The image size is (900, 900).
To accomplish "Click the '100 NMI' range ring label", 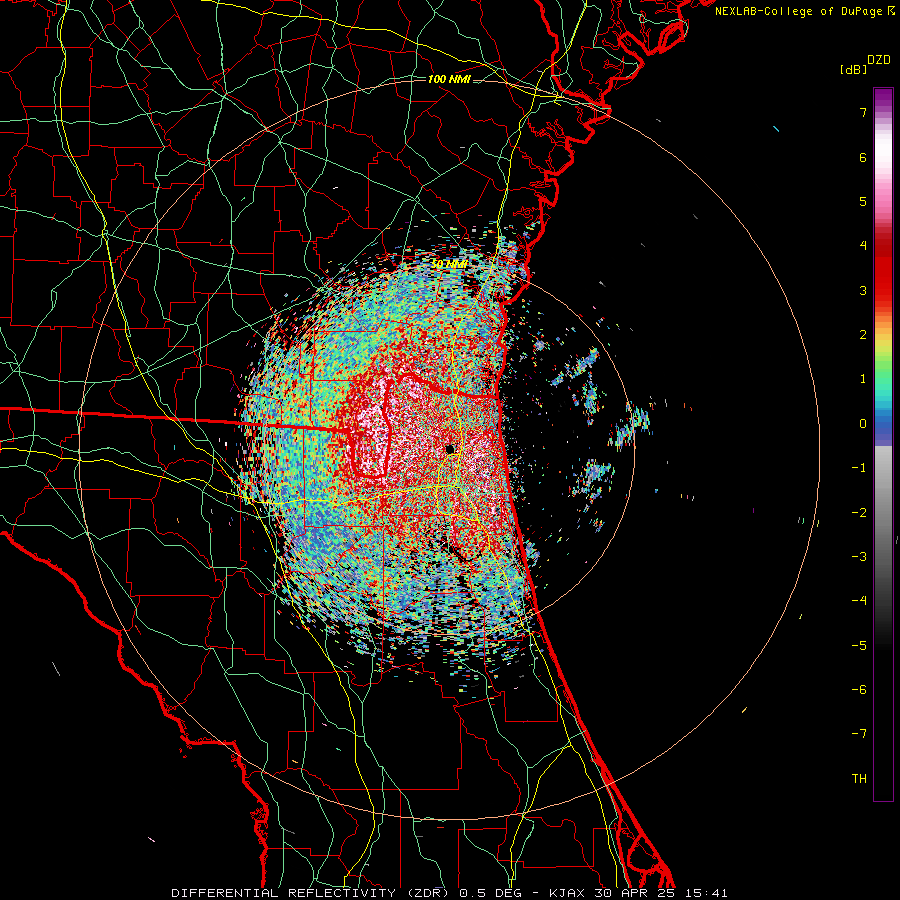I will [449, 79].
